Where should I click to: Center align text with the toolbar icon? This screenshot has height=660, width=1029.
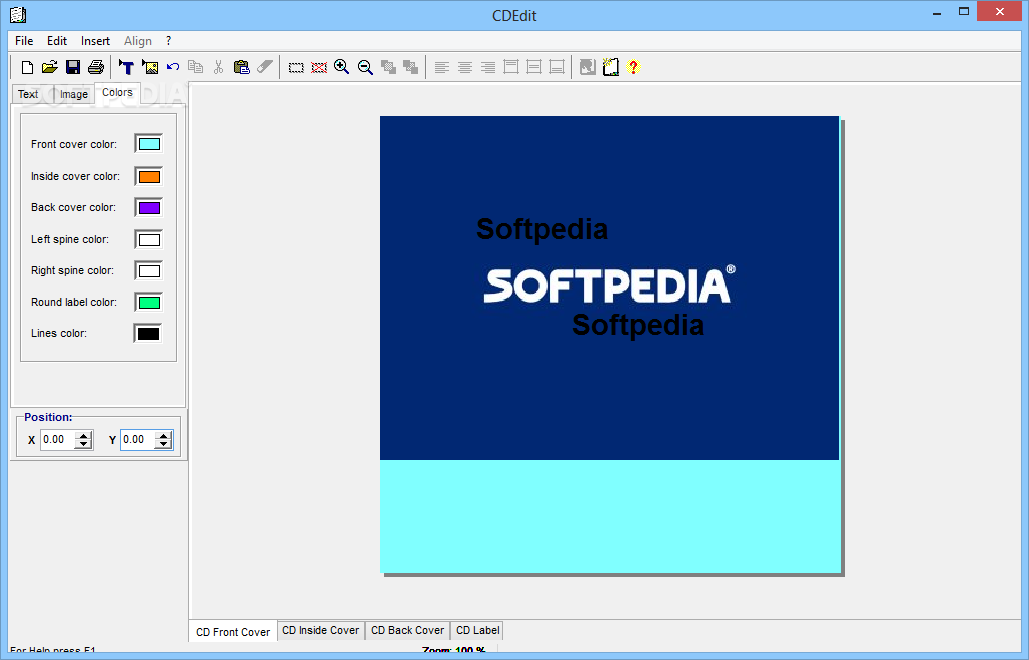[465, 67]
